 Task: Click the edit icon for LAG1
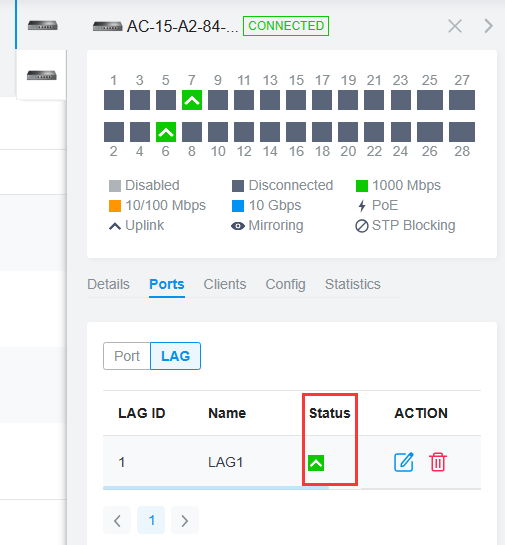tap(404, 462)
